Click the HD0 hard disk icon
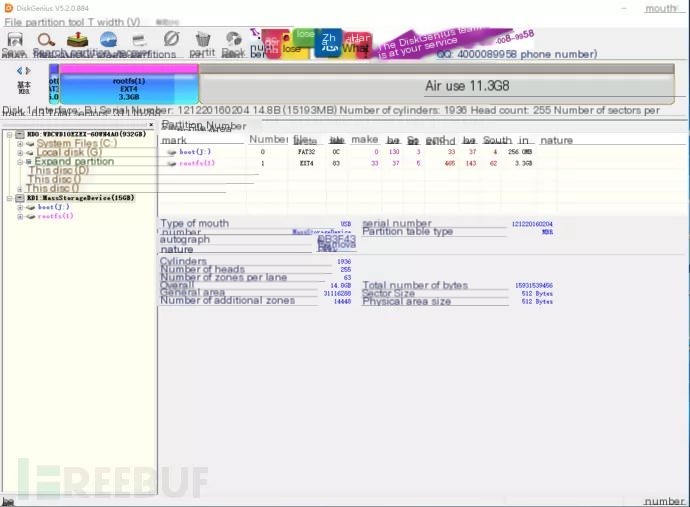Viewport: 690px width, 507px height. (x=20, y=134)
